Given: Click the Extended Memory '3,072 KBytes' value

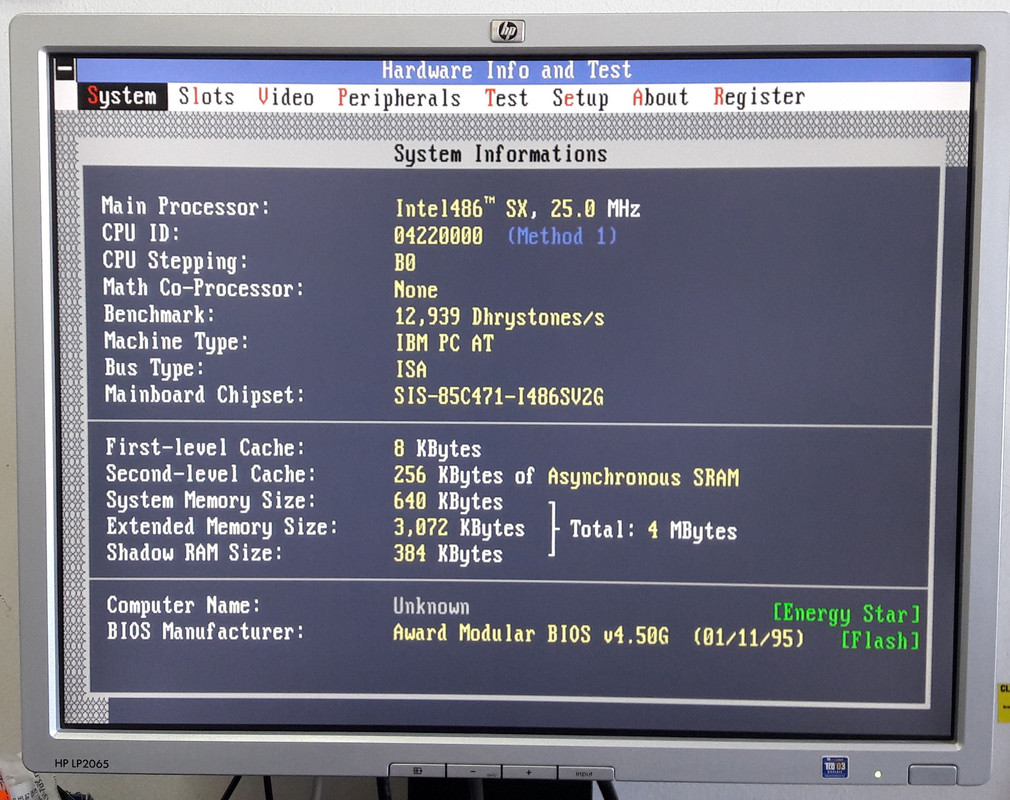Looking at the screenshot, I should [x=459, y=528].
